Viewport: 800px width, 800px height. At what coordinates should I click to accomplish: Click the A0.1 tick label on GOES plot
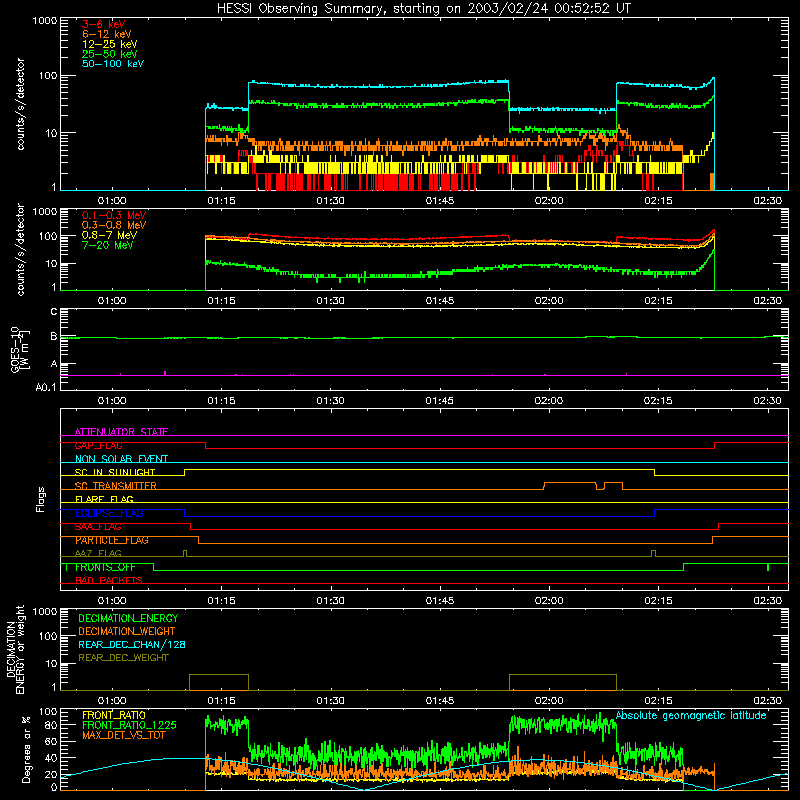point(45,387)
